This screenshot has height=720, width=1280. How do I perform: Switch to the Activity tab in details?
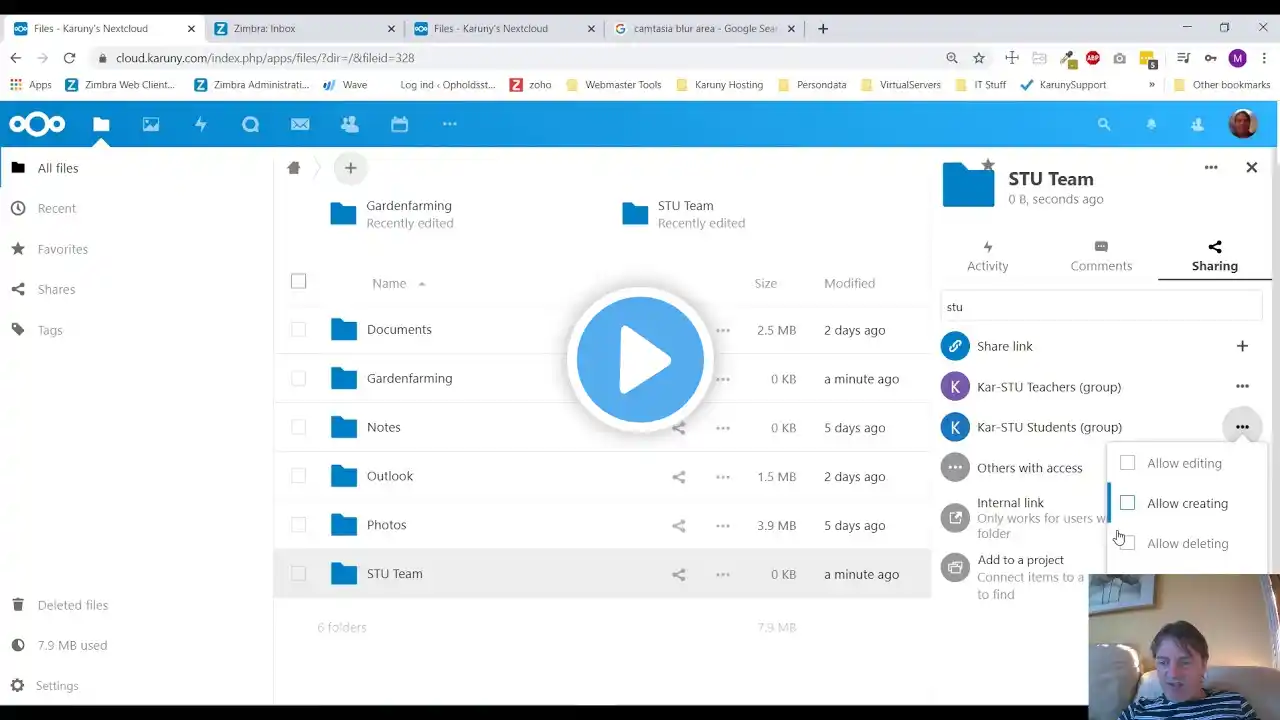988,256
